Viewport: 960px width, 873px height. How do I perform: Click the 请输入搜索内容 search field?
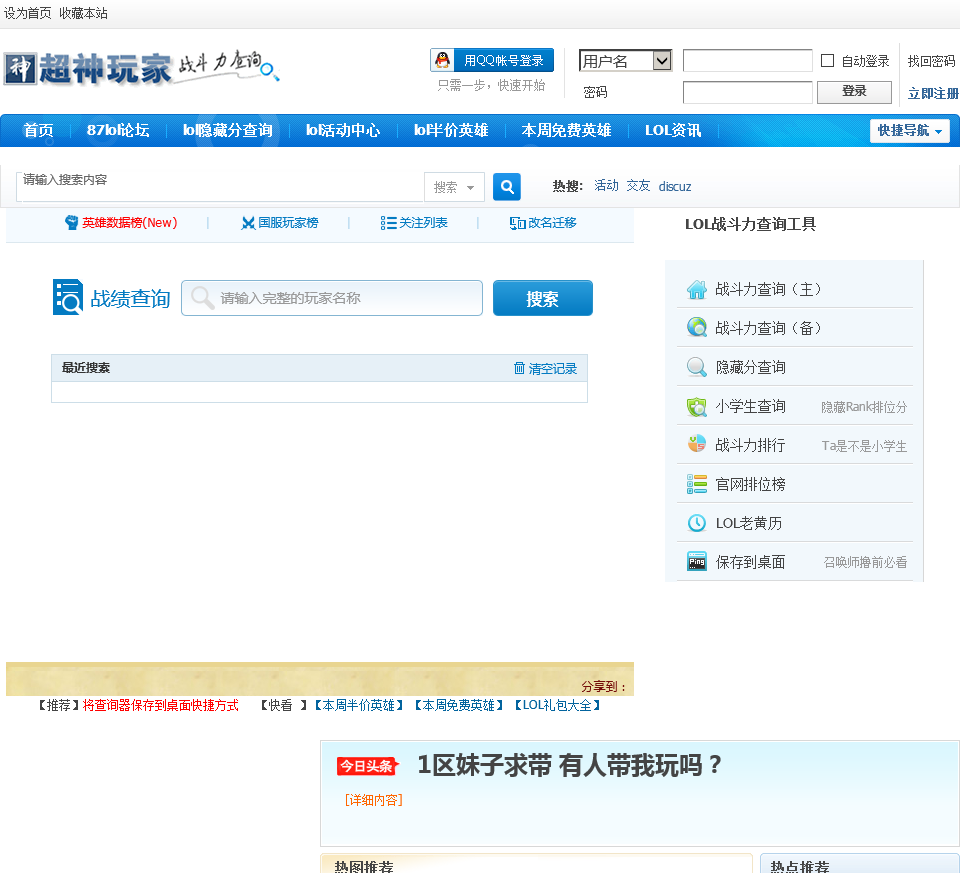220,187
